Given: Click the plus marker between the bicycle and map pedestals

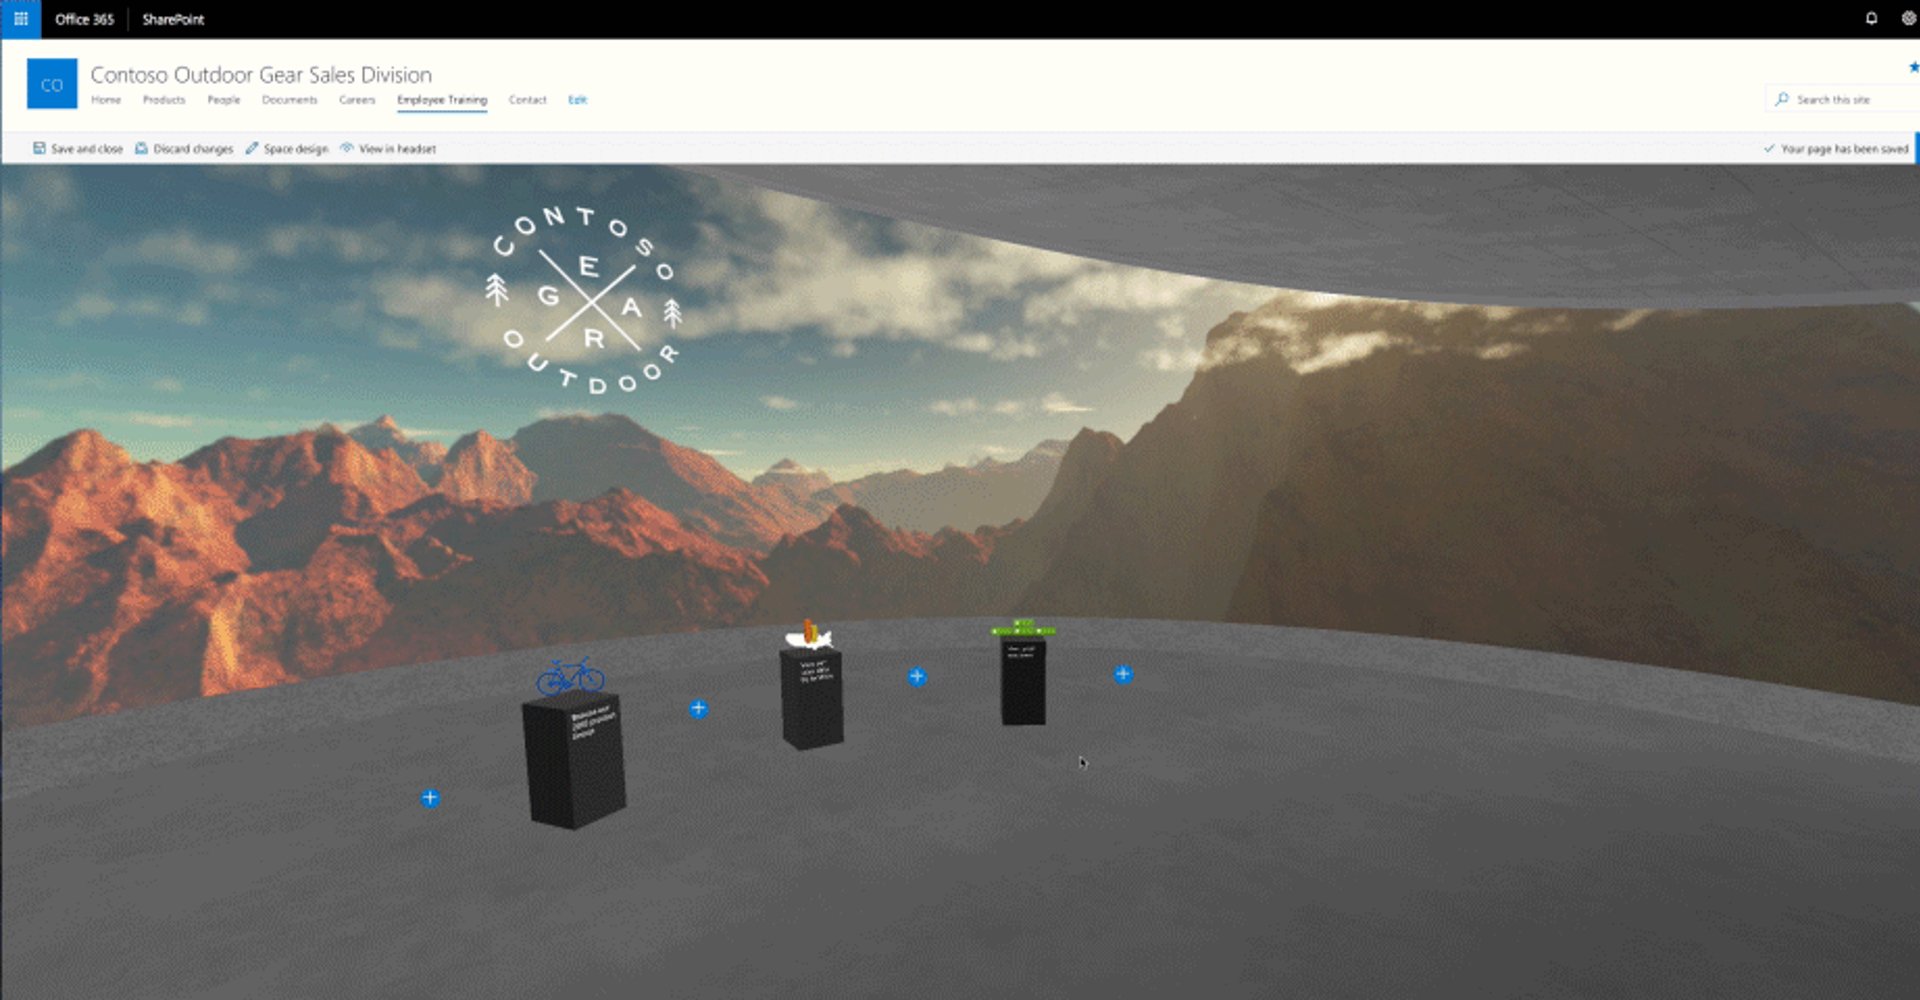Looking at the screenshot, I should pyautogui.click(x=699, y=709).
